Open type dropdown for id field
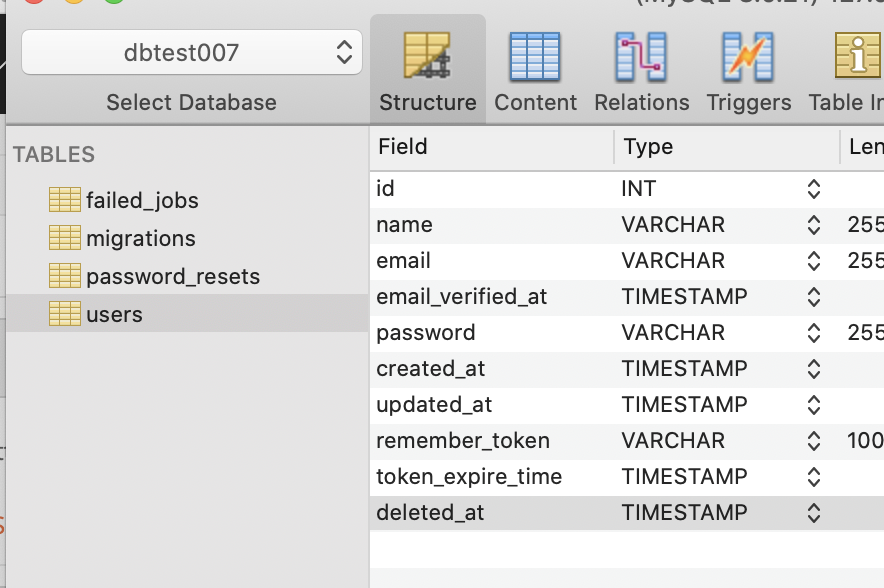884x588 pixels. pos(813,188)
